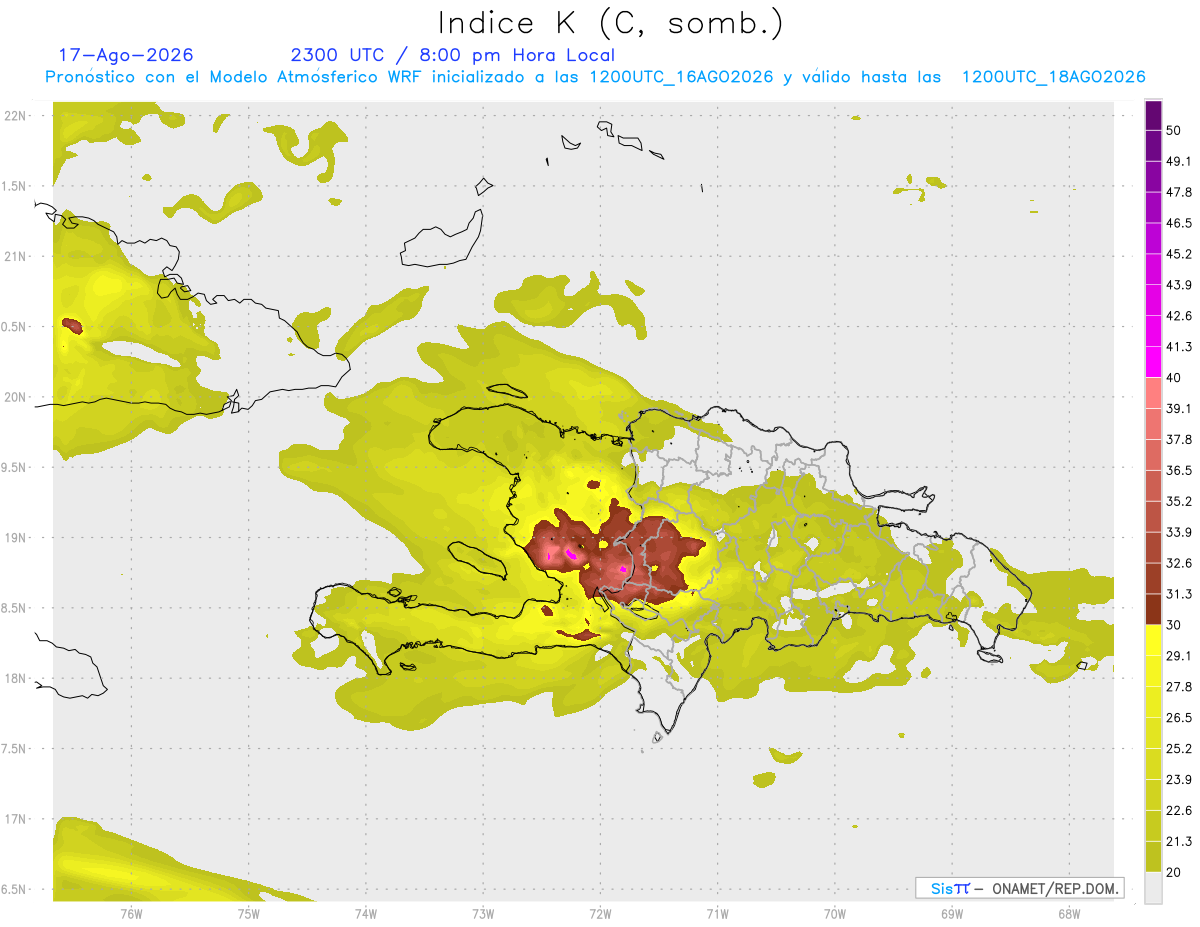
Task: Click the colorbar segment between 25.2 and 26.5
Action: tap(1153, 733)
